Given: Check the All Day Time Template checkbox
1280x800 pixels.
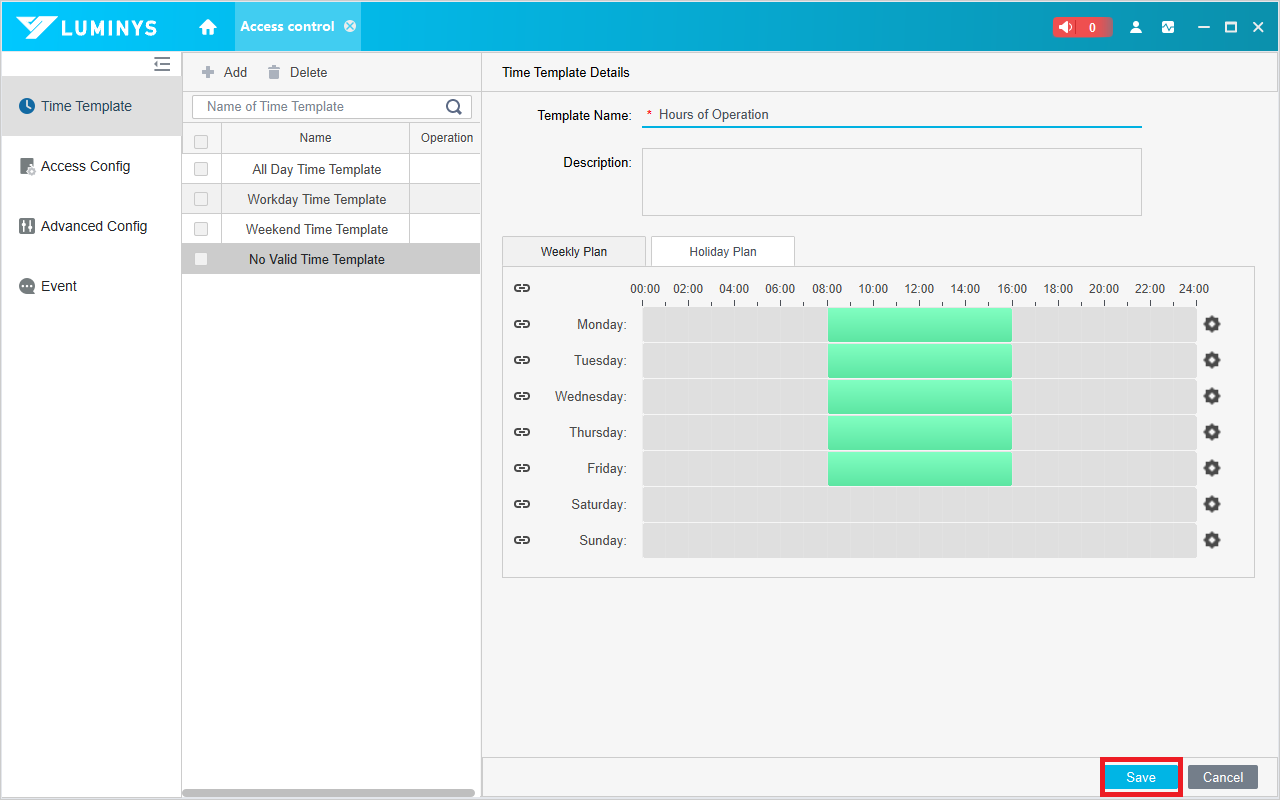Looking at the screenshot, I should pos(201,169).
